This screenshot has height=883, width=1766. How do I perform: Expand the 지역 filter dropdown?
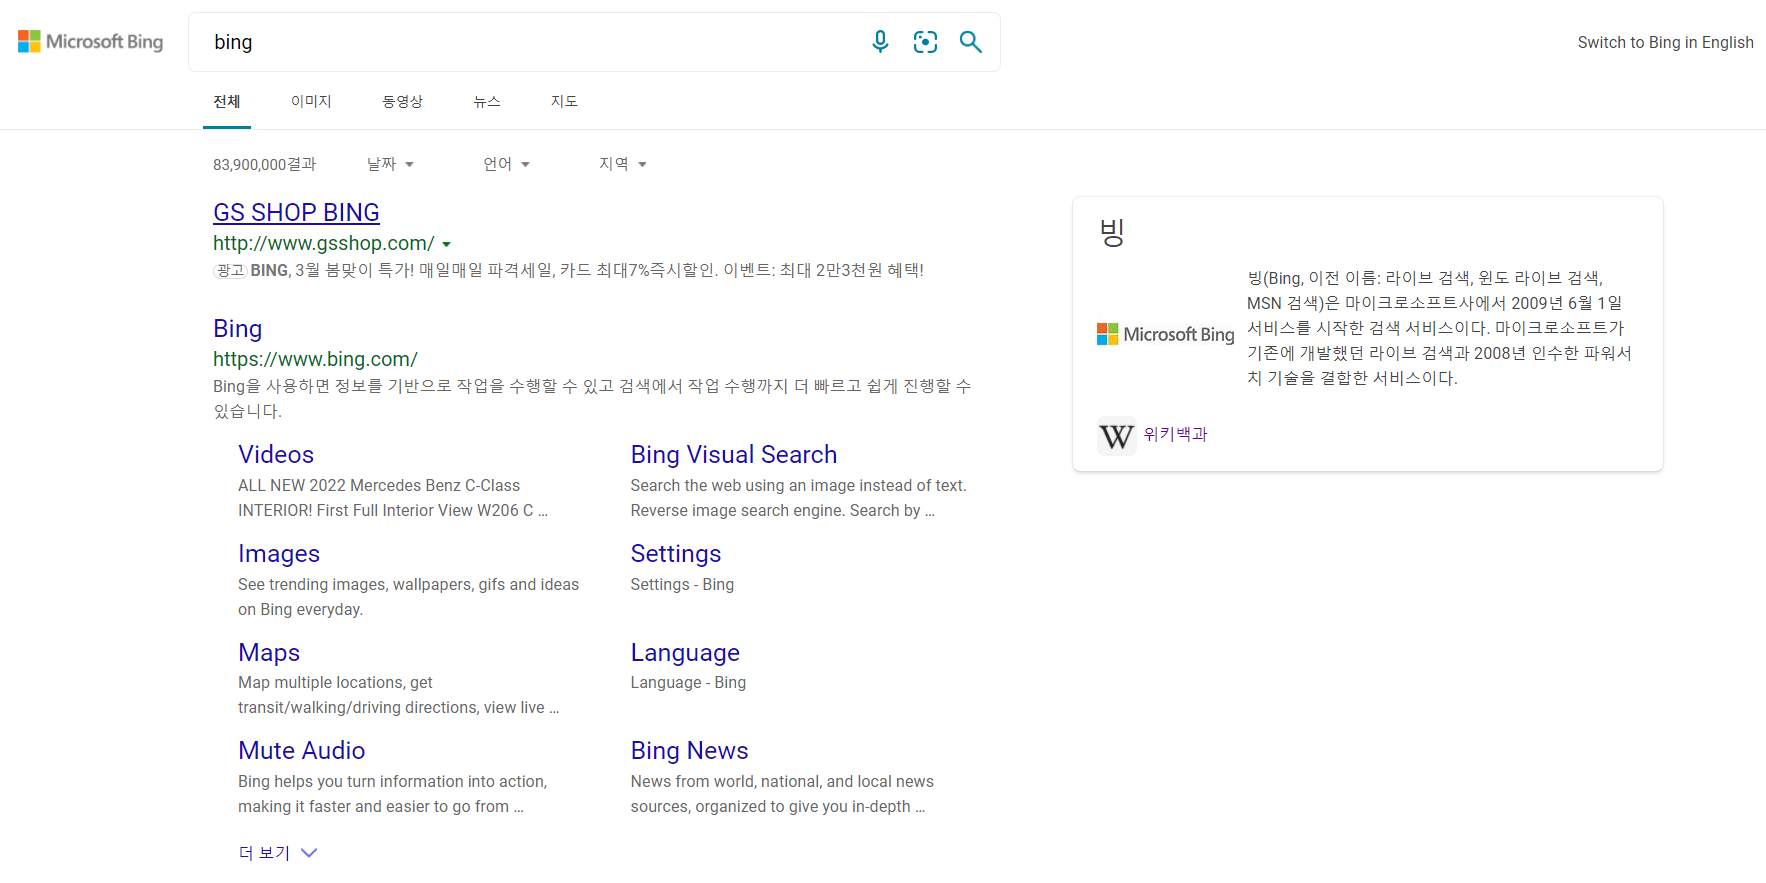click(622, 164)
